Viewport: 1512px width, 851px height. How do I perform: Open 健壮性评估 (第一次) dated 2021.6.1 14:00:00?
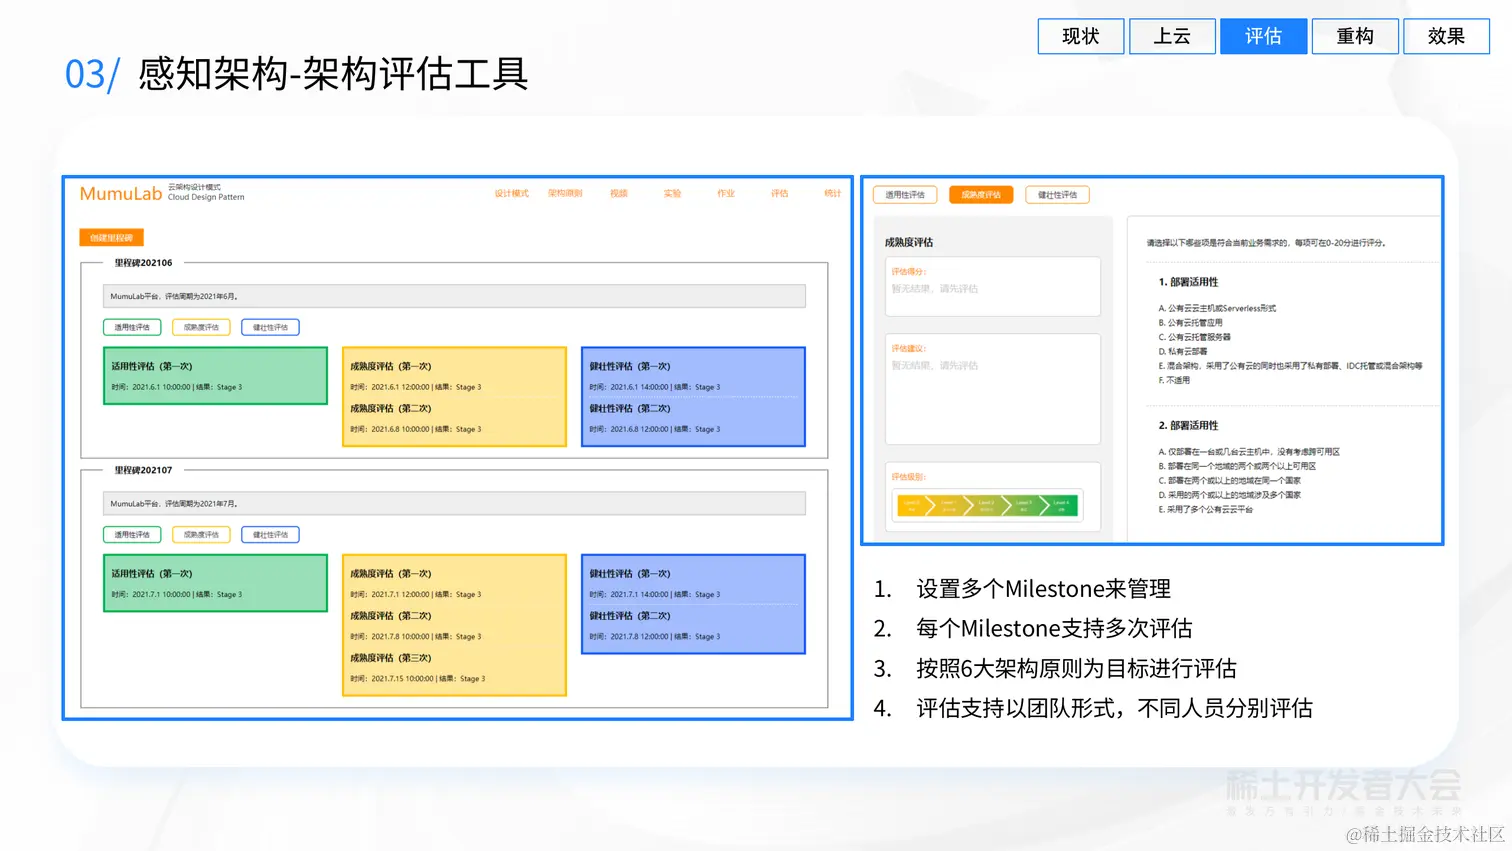[693, 376]
